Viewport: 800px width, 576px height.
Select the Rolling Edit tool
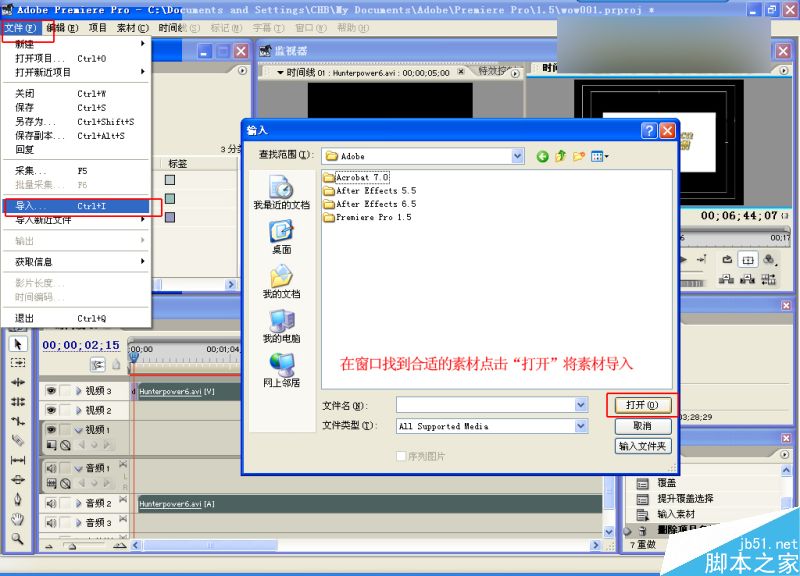click(18, 402)
